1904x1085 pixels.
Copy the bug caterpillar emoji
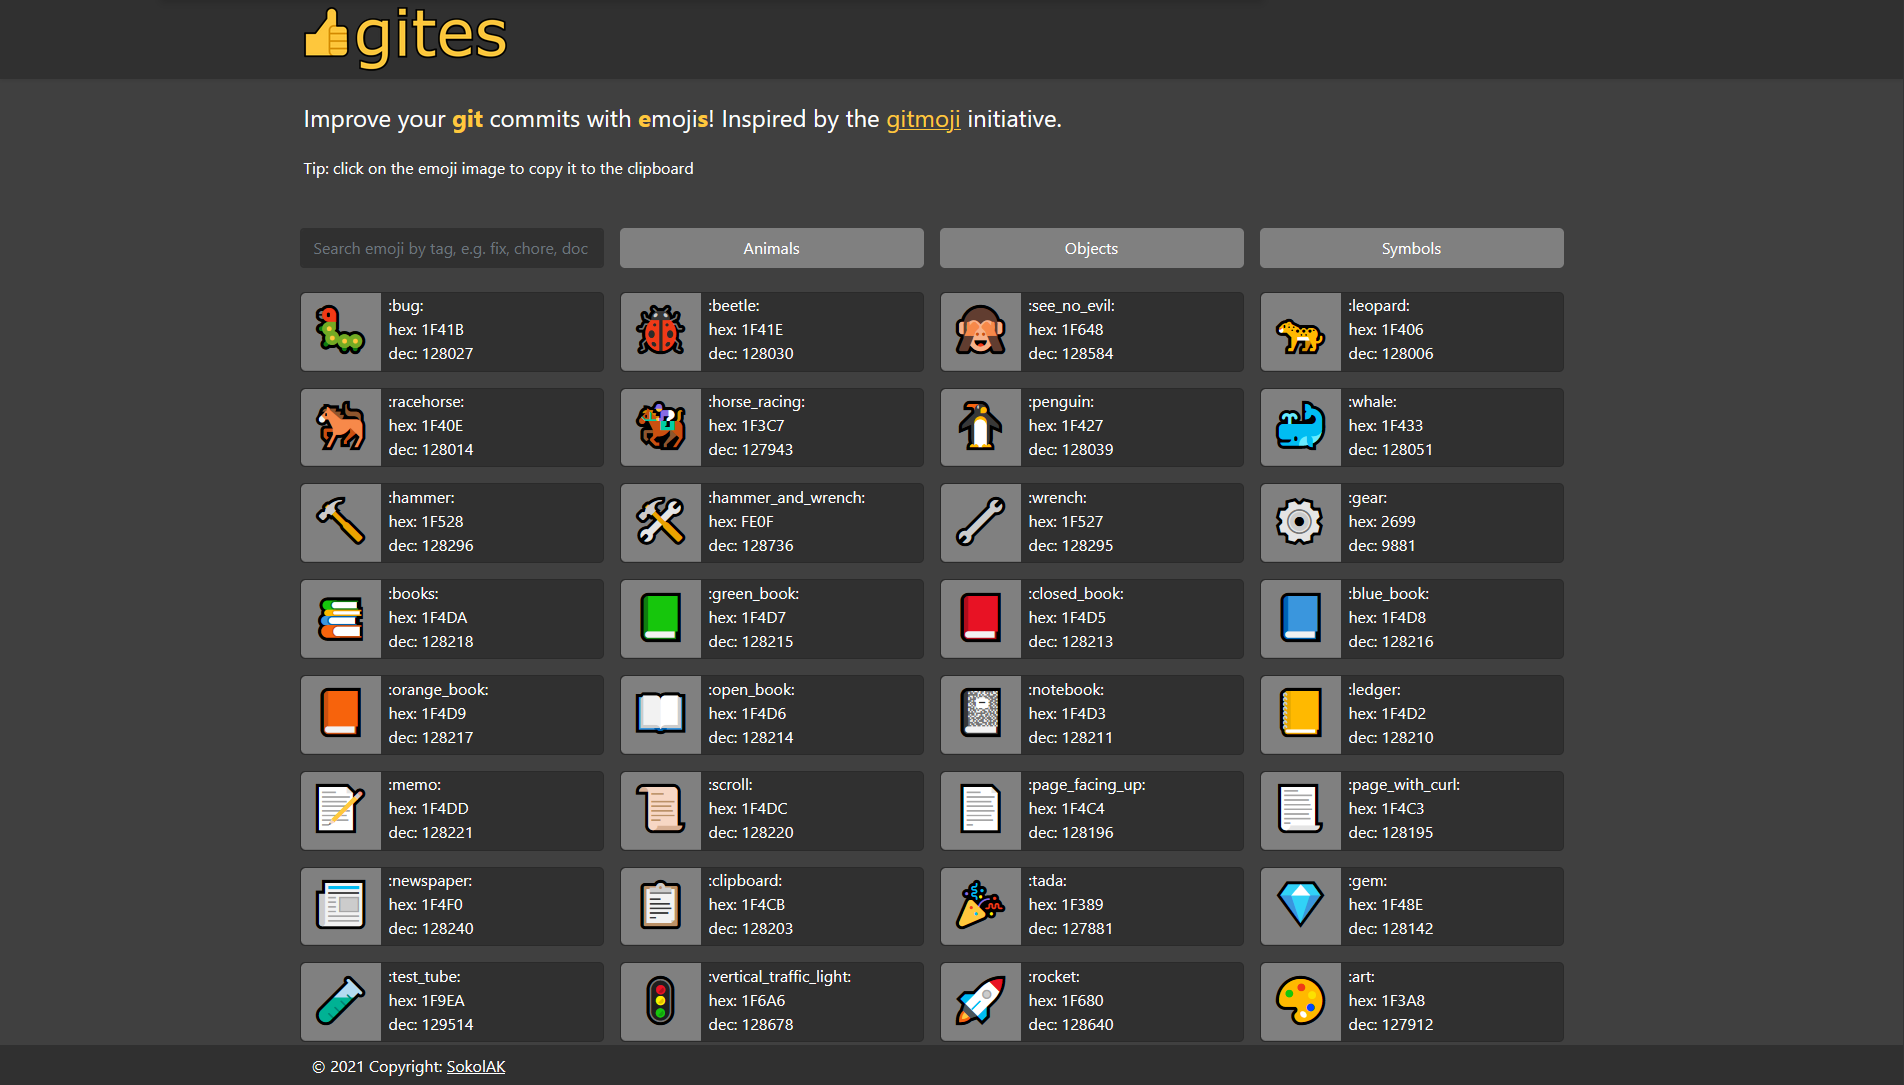(x=340, y=331)
